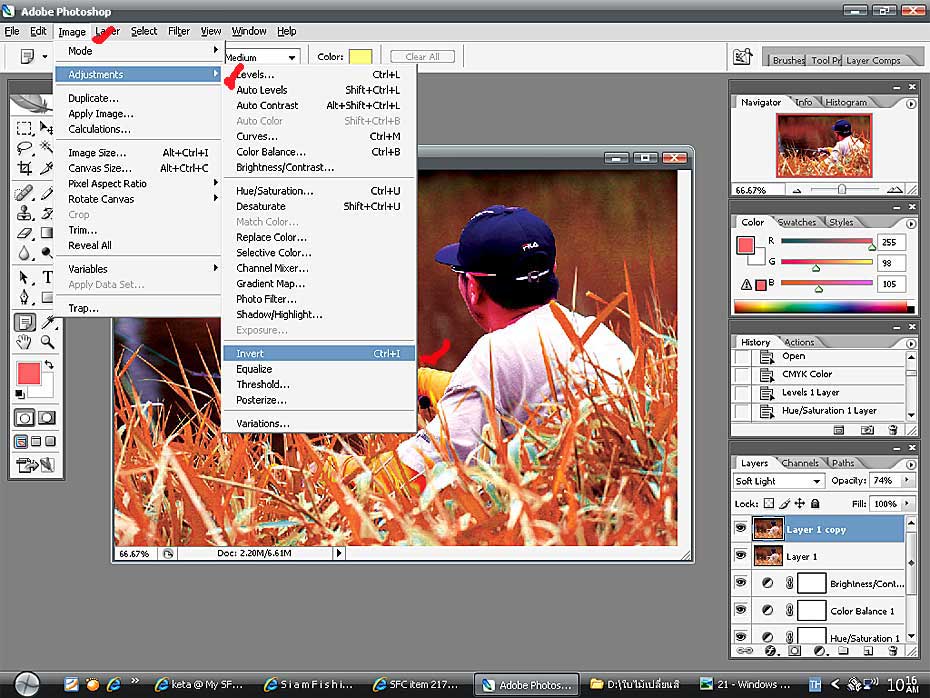Toggle lock image pixels
This screenshot has height=698, width=930.
pos(785,503)
